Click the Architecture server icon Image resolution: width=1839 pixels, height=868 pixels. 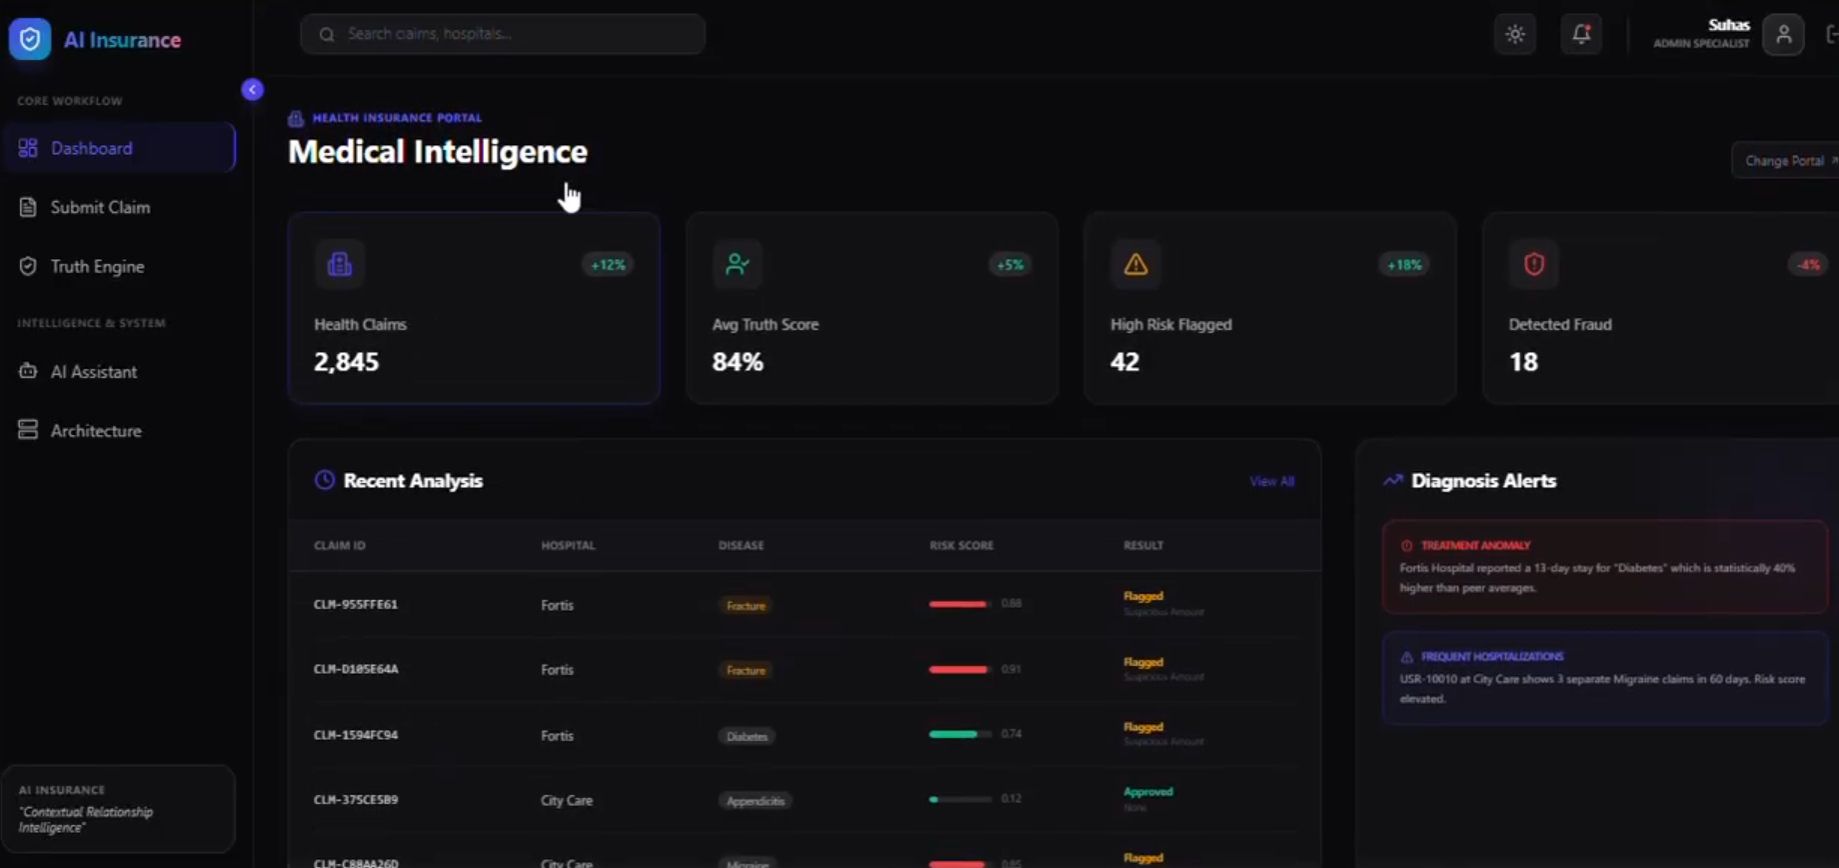28,430
